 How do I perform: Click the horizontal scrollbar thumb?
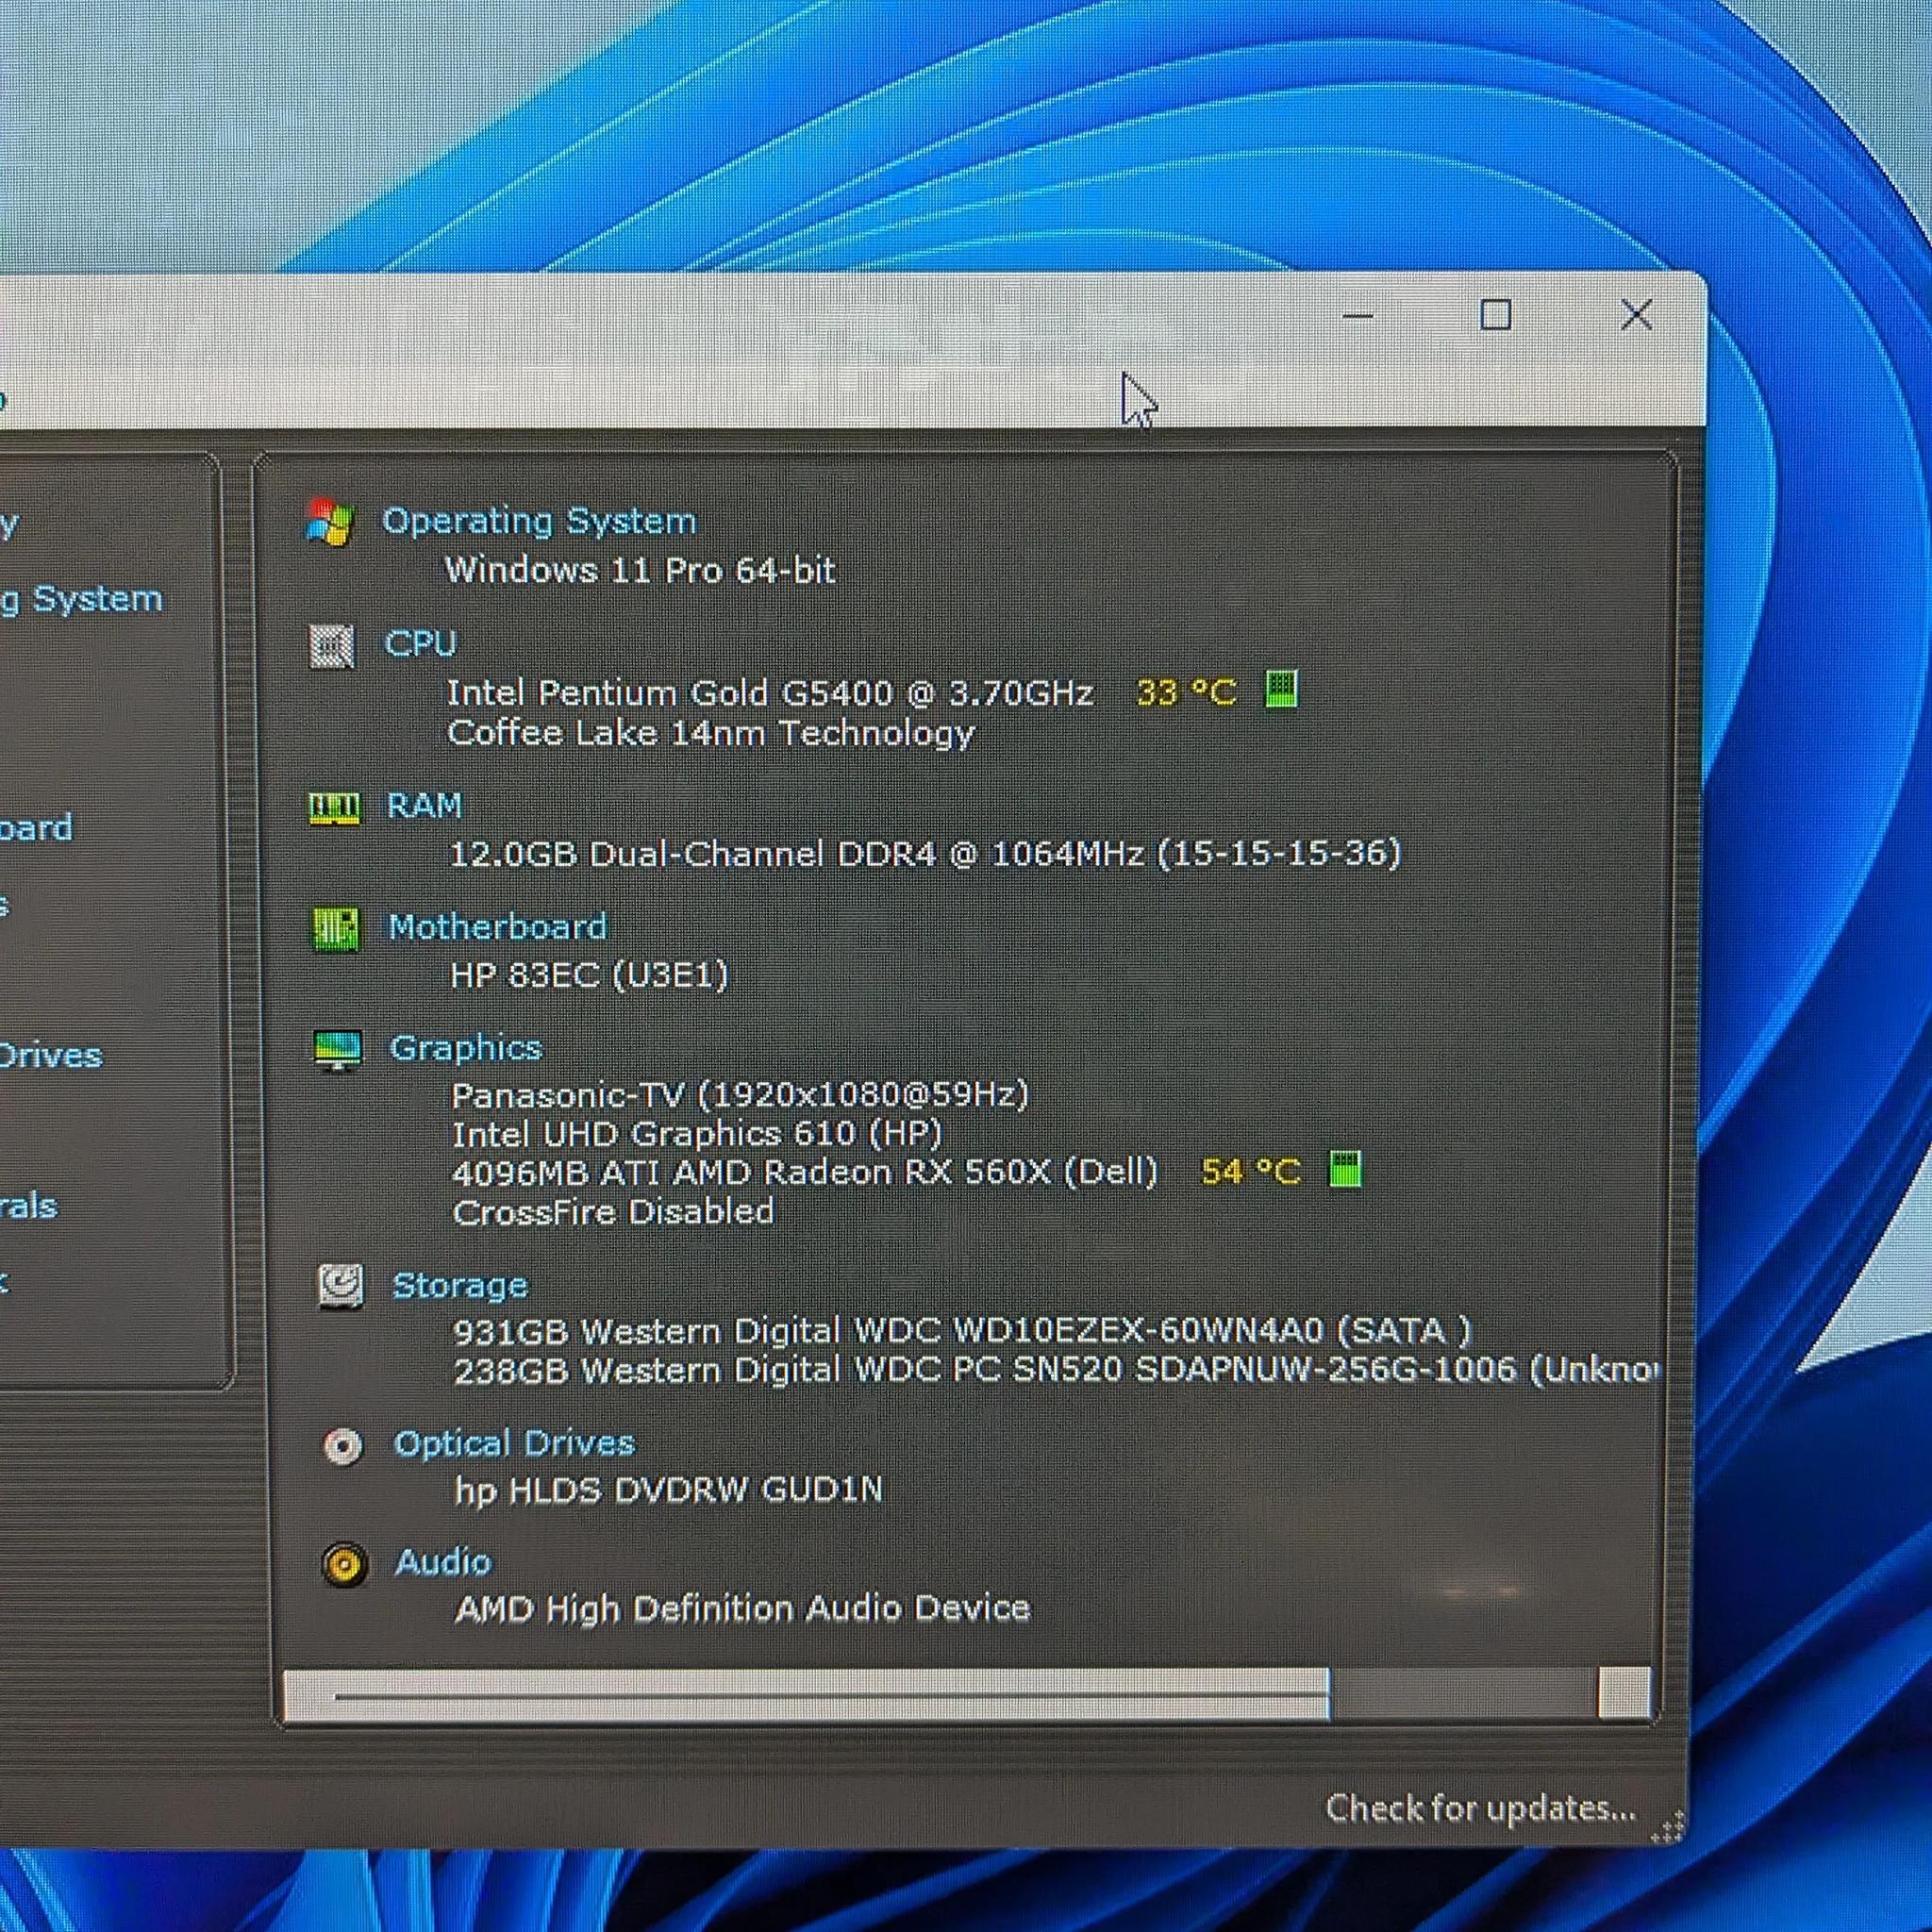(808, 1694)
